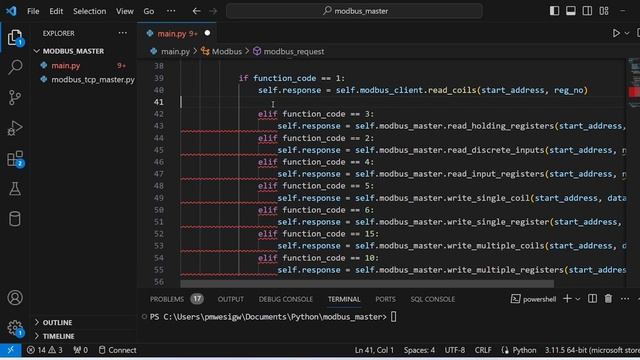
Task: Switch to the PORTS panel tab
Action: (385, 299)
